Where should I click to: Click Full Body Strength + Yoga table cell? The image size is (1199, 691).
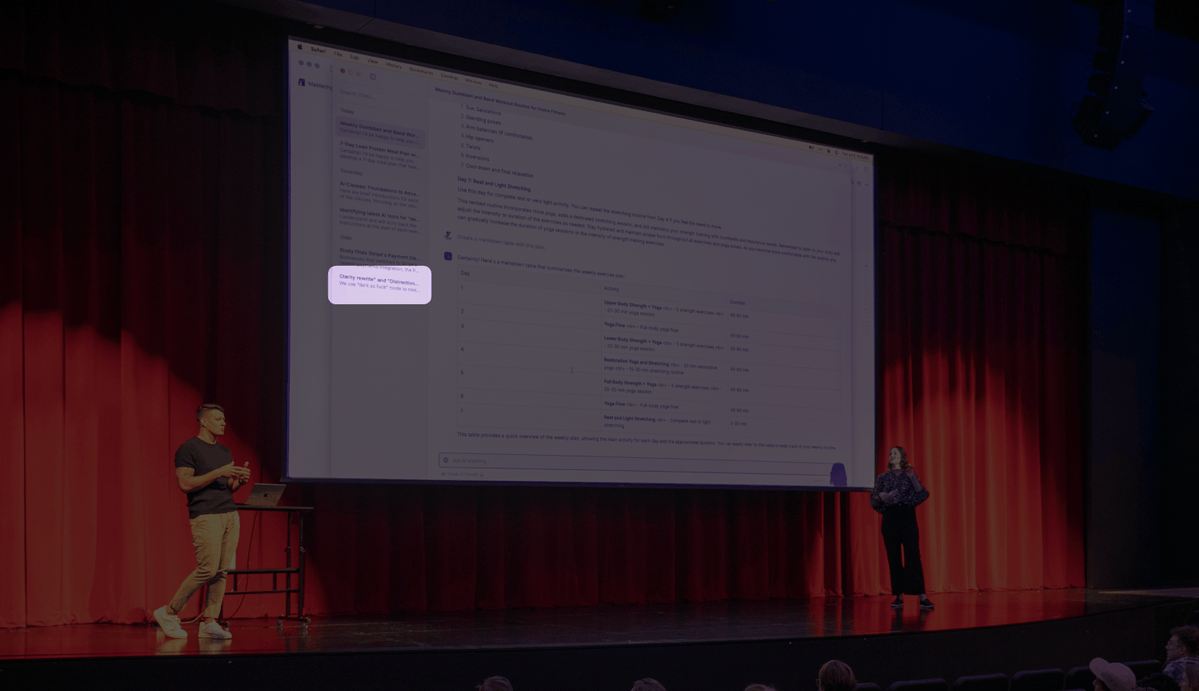(662, 388)
